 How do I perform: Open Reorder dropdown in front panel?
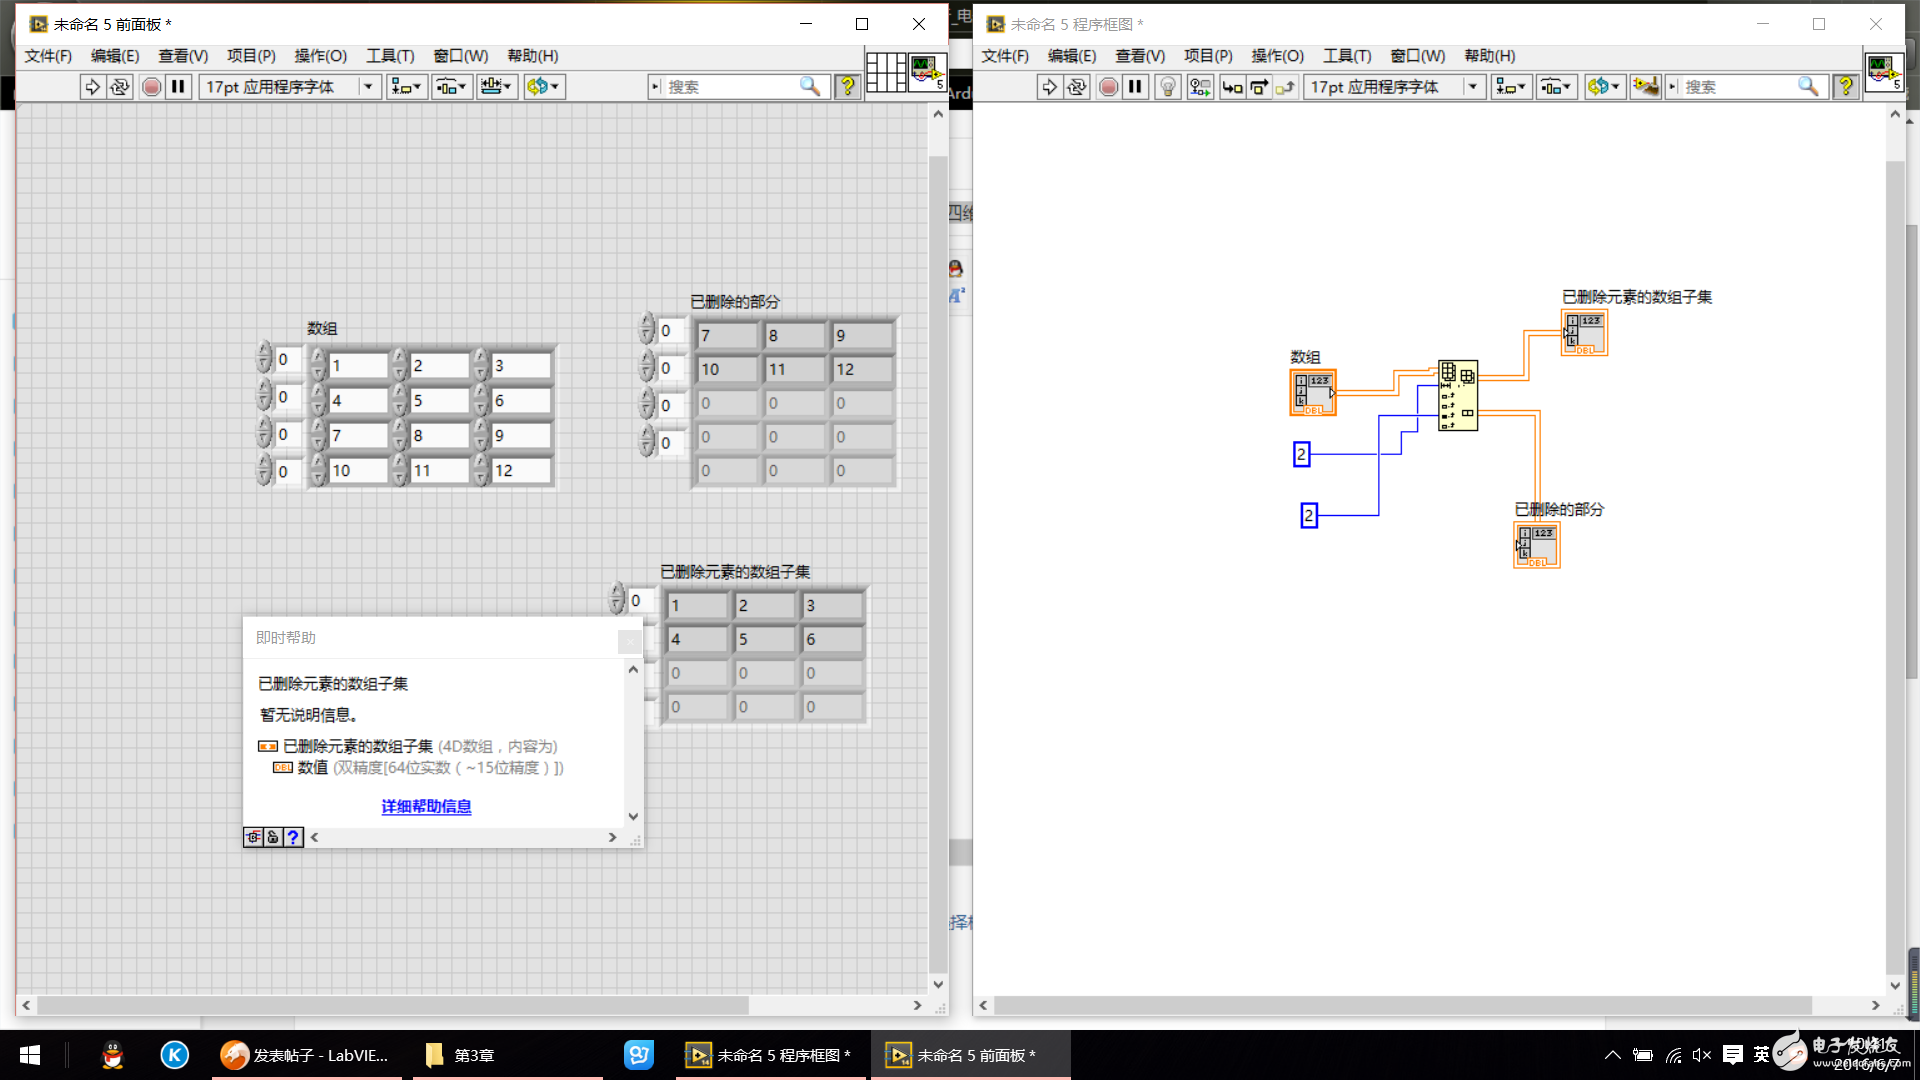tap(544, 87)
